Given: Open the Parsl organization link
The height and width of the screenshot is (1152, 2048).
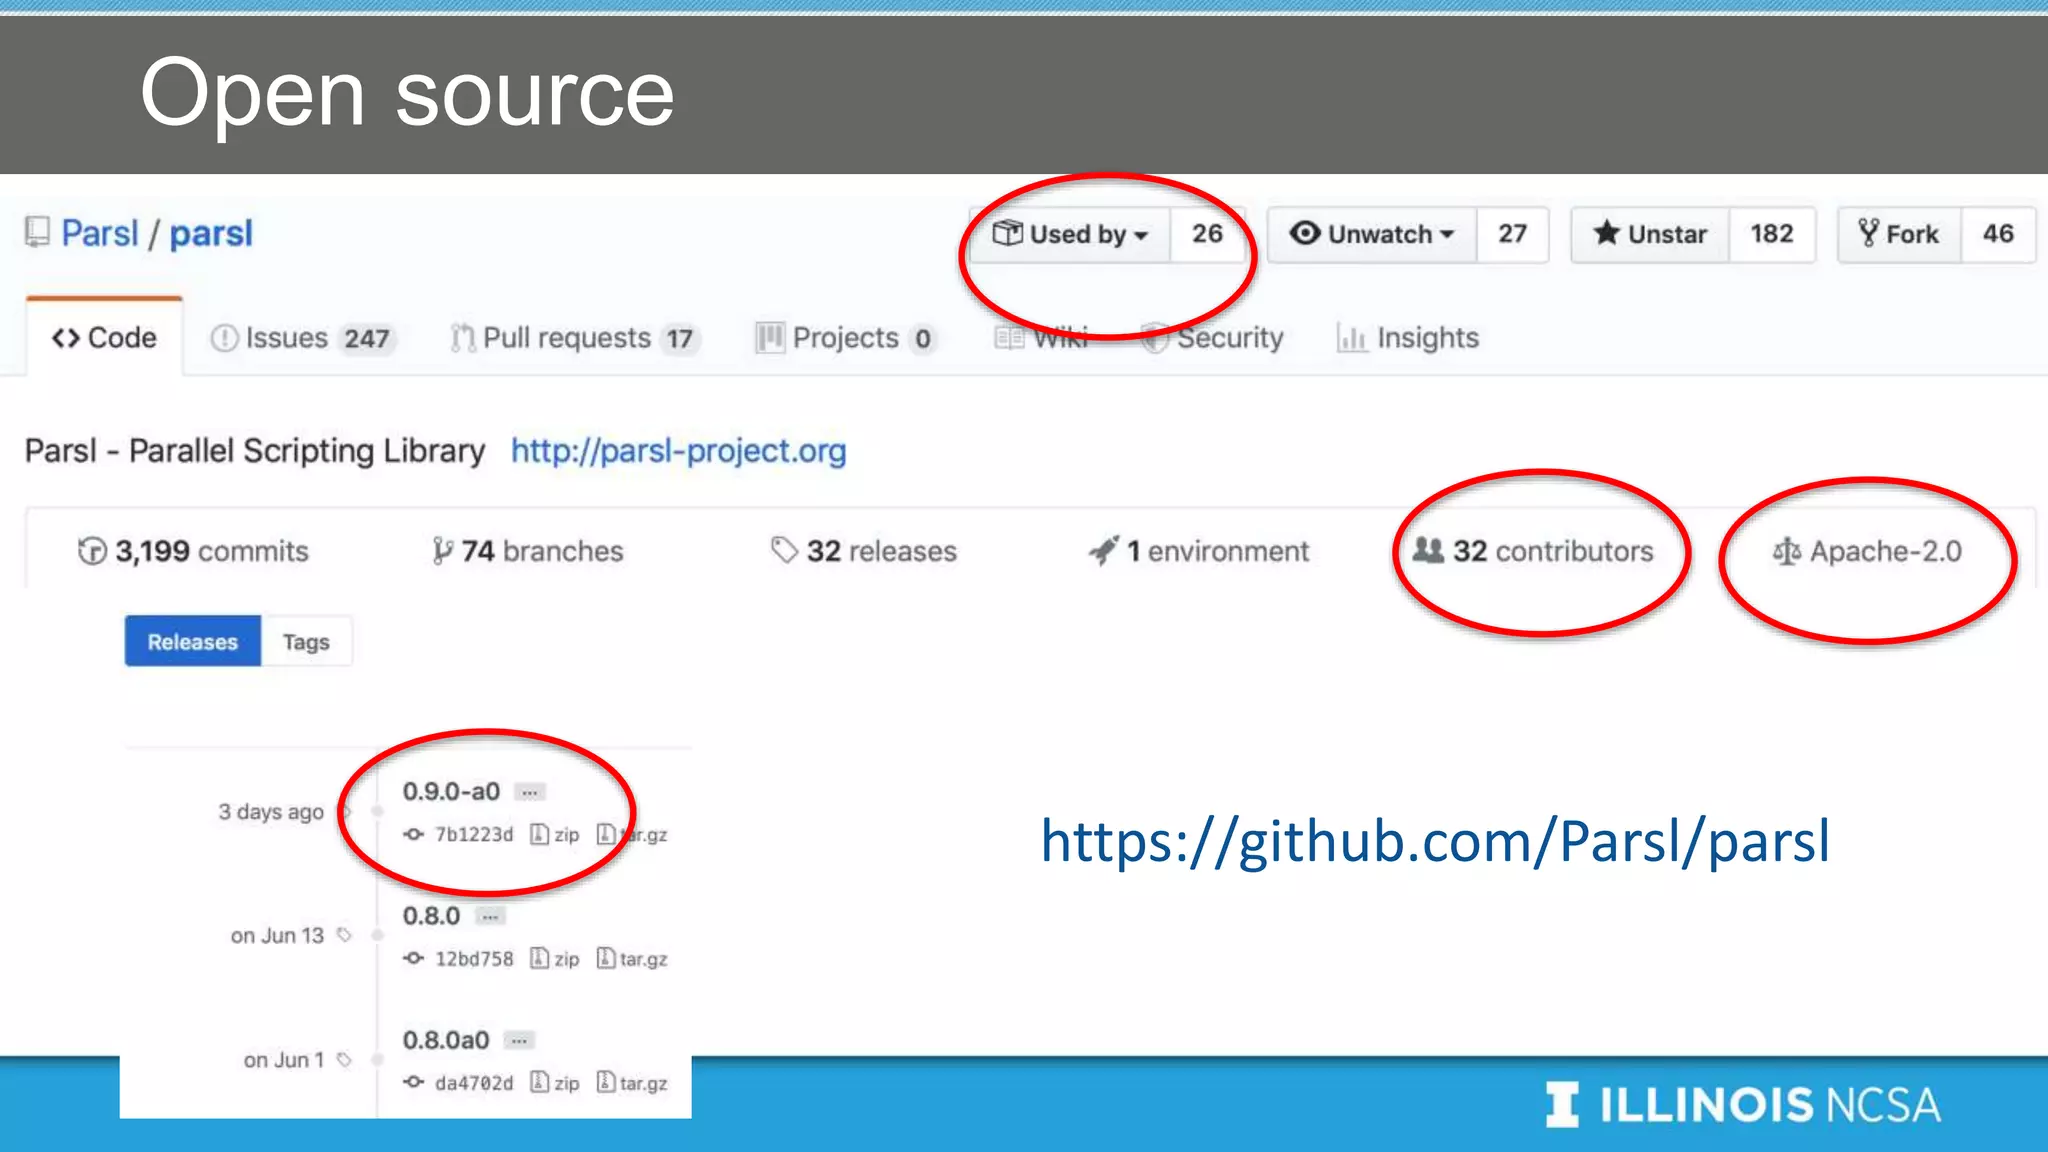Looking at the screenshot, I should pos(100,233).
